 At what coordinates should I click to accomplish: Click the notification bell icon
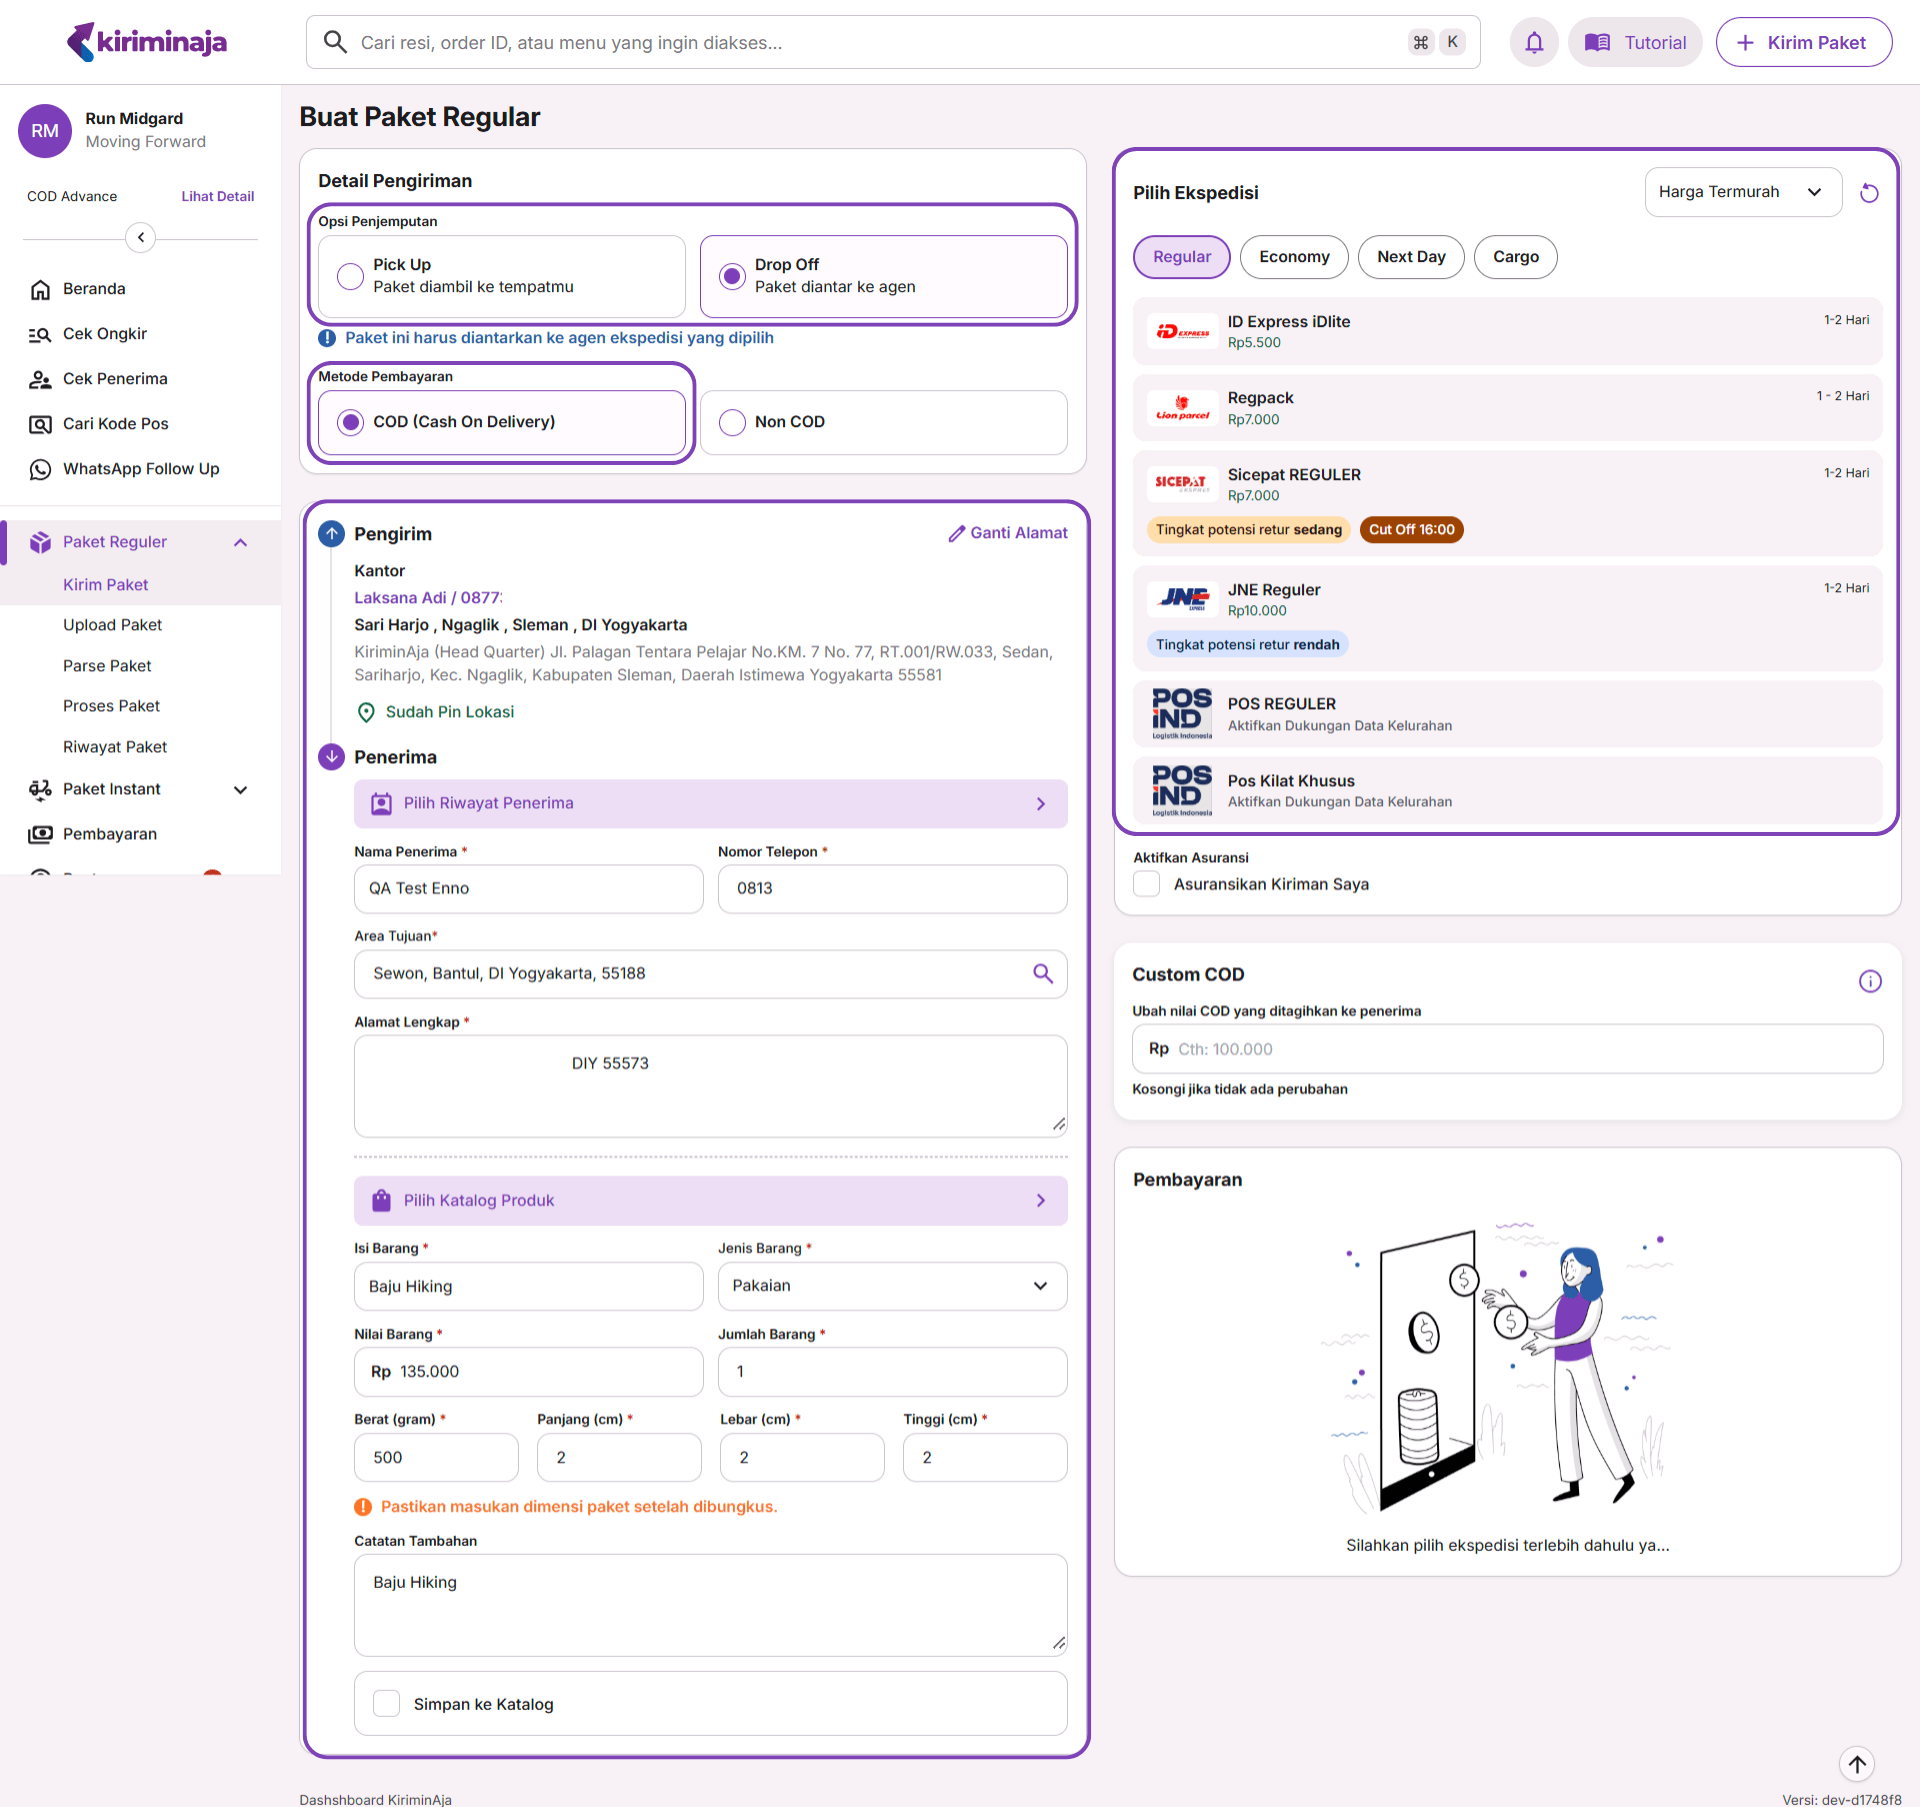(1533, 43)
